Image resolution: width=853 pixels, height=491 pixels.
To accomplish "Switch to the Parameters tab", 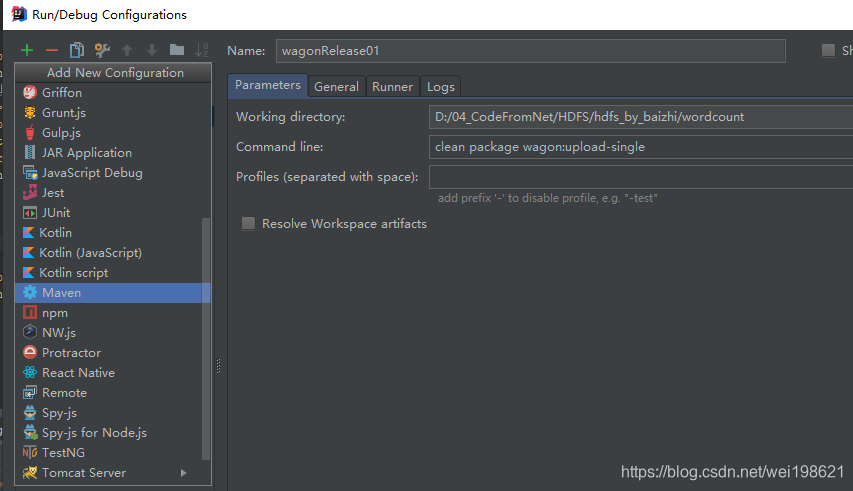I will pos(268,85).
